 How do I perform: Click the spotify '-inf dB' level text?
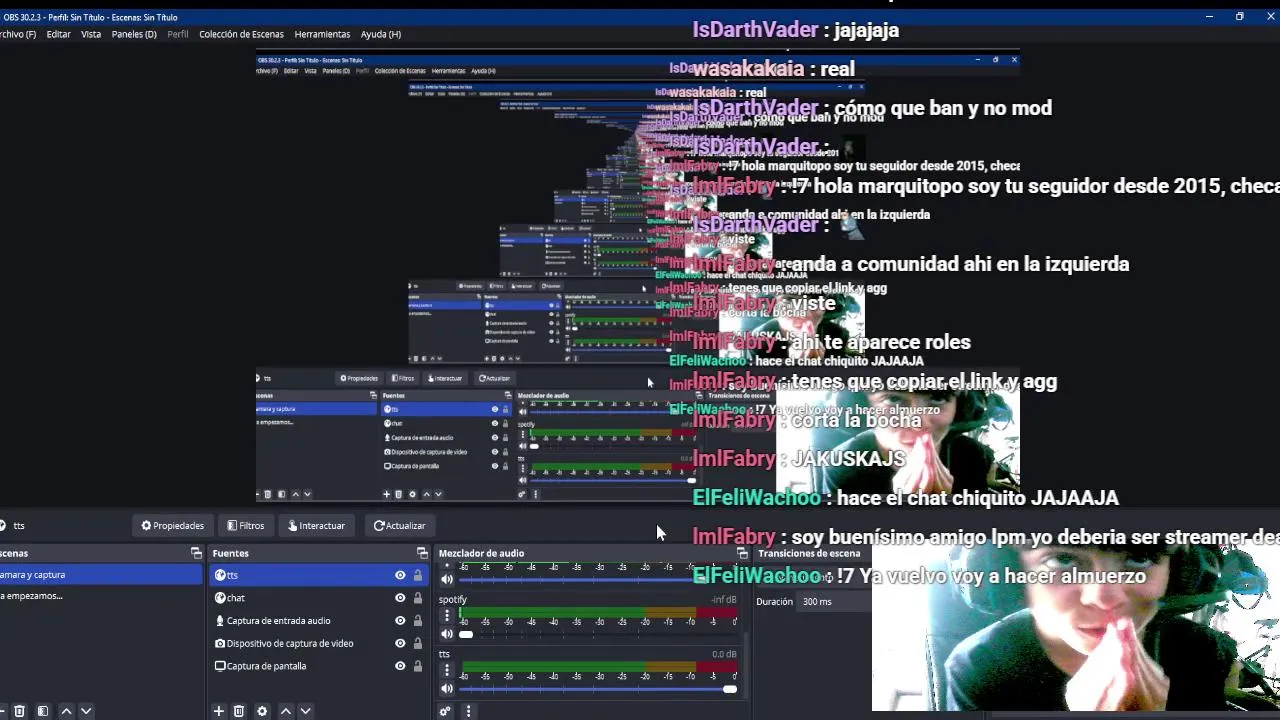point(724,600)
